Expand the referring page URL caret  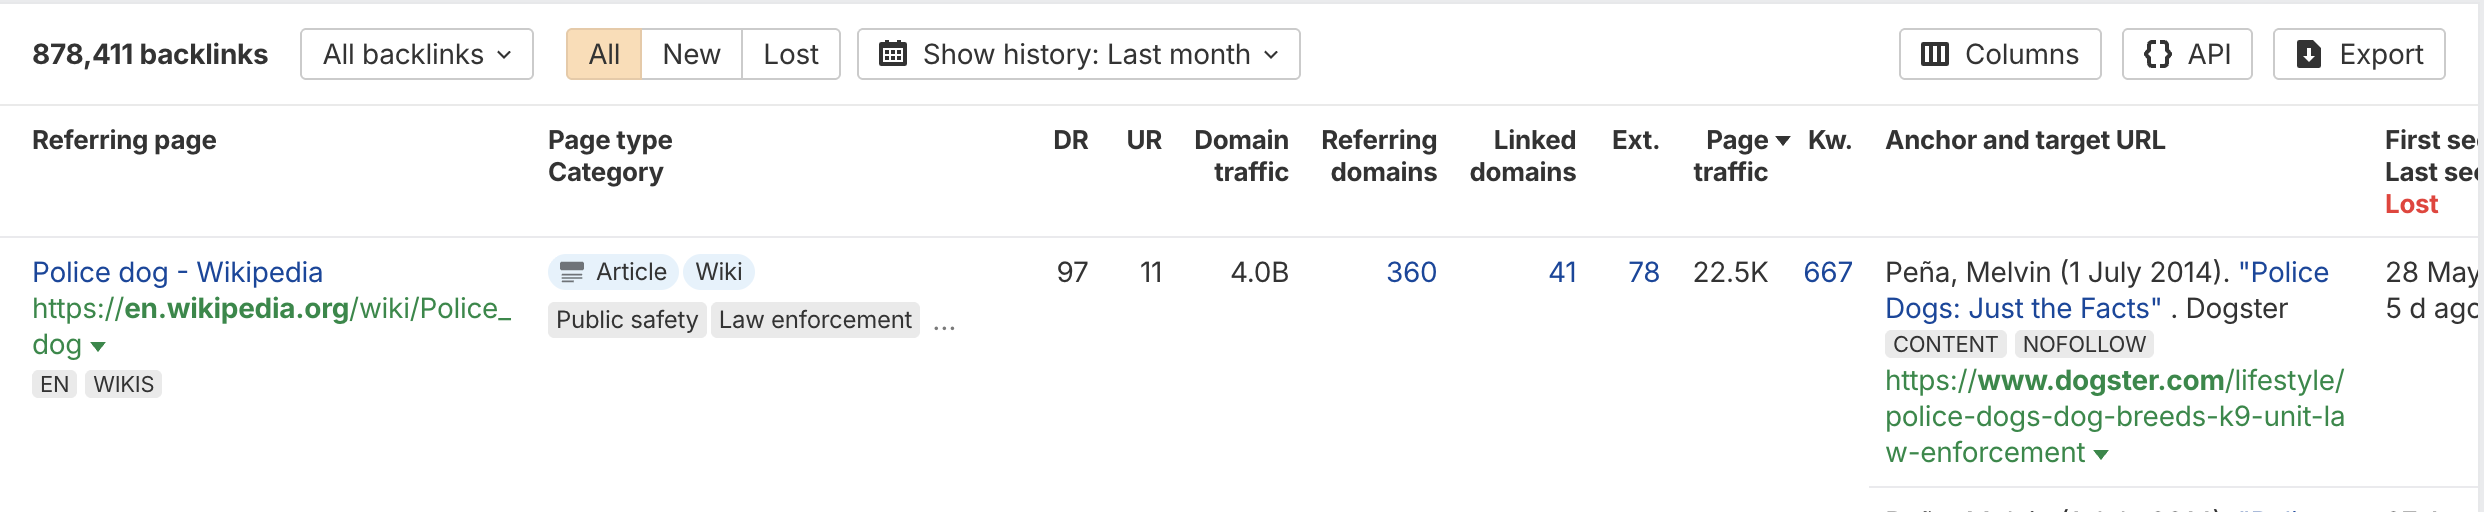click(98, 347)
